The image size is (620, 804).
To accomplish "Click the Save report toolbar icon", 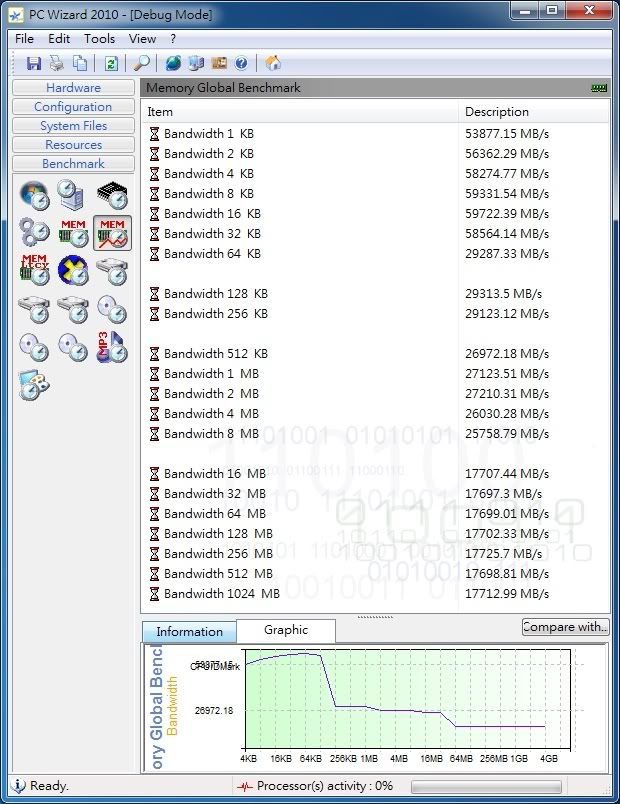I will [34, 63].
